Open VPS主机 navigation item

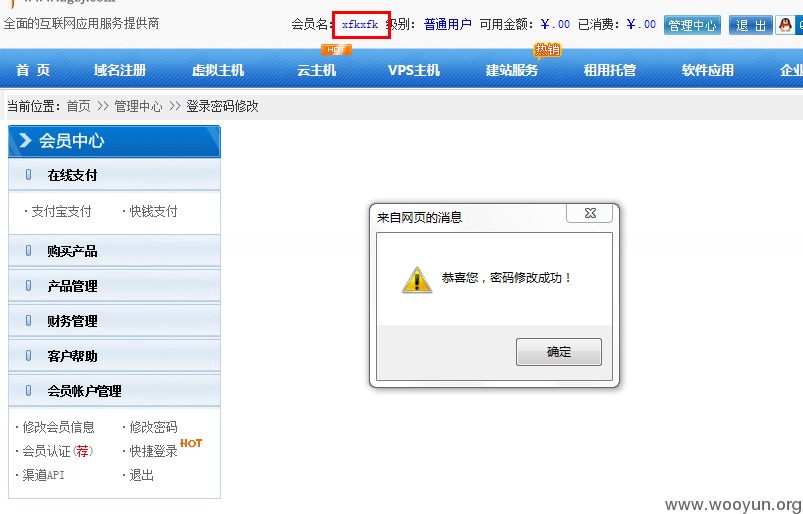[x=414, y=70]
